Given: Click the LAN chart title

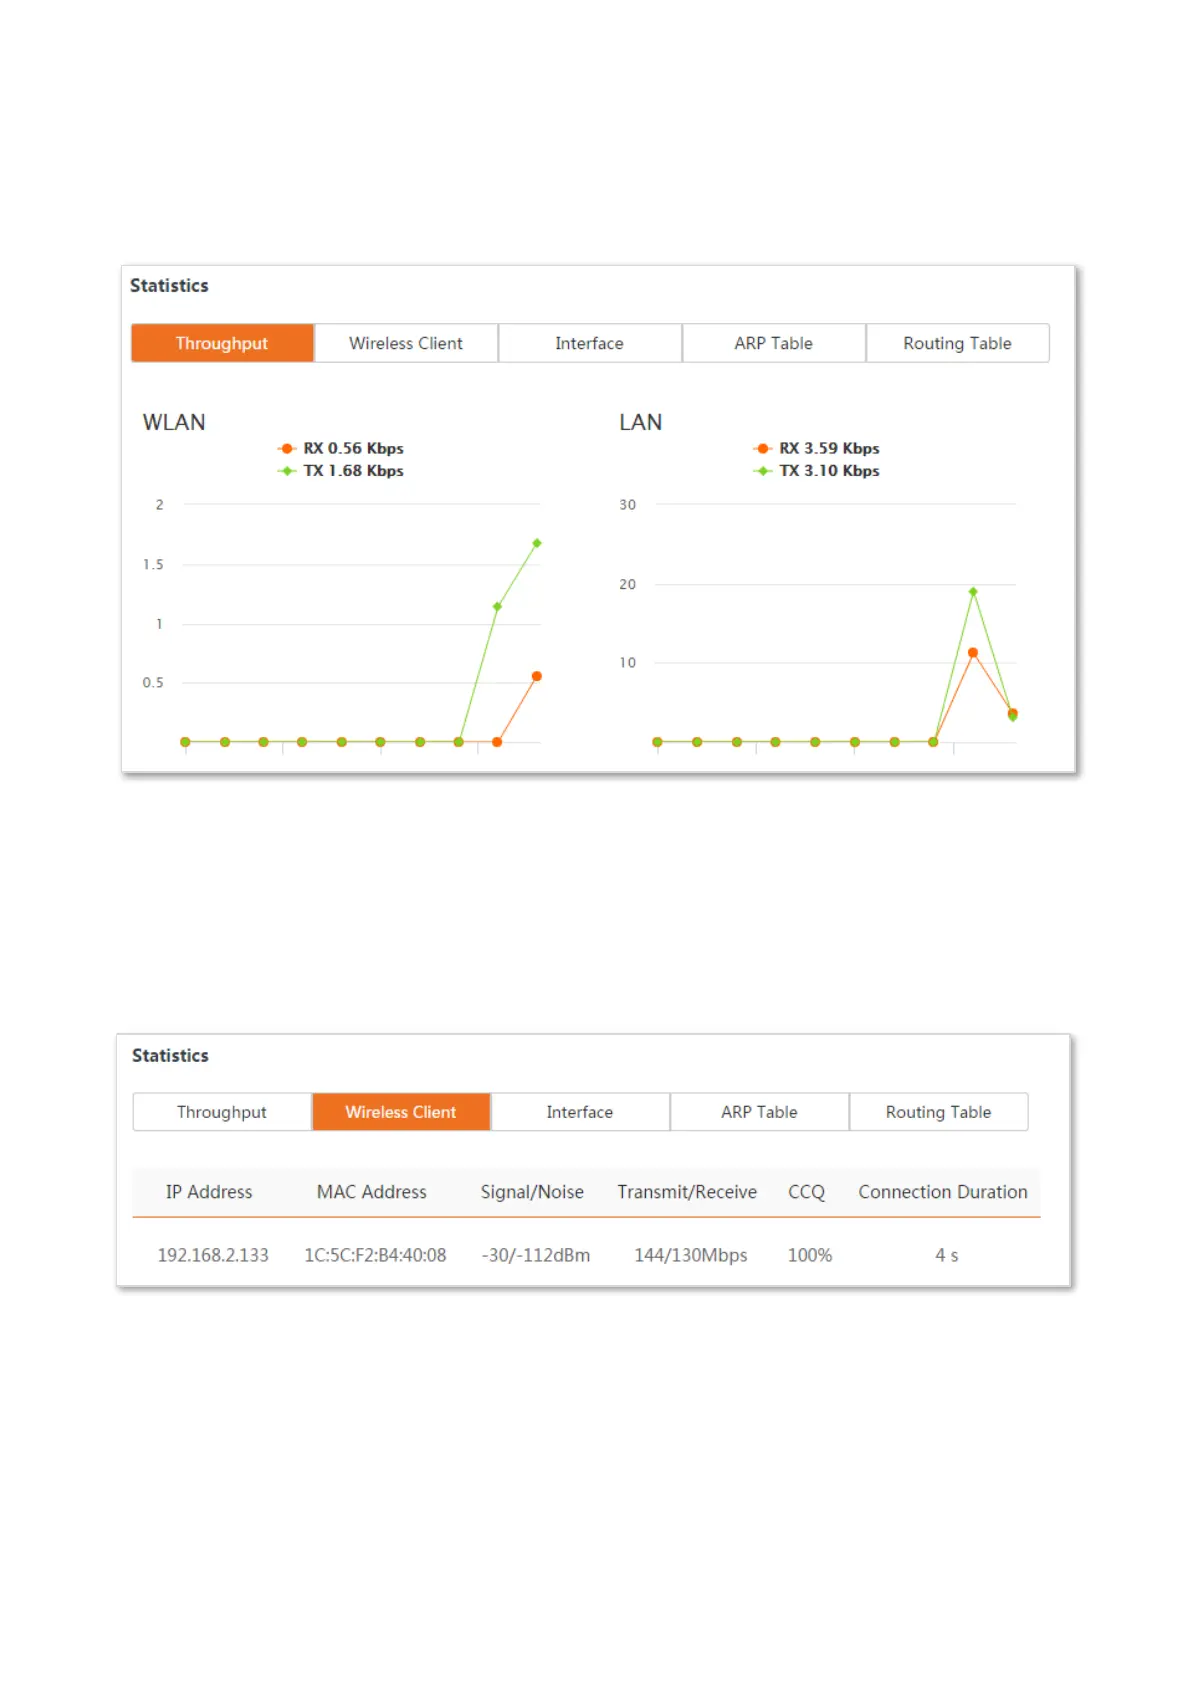Looking at the screenshot, I should 641,422.
